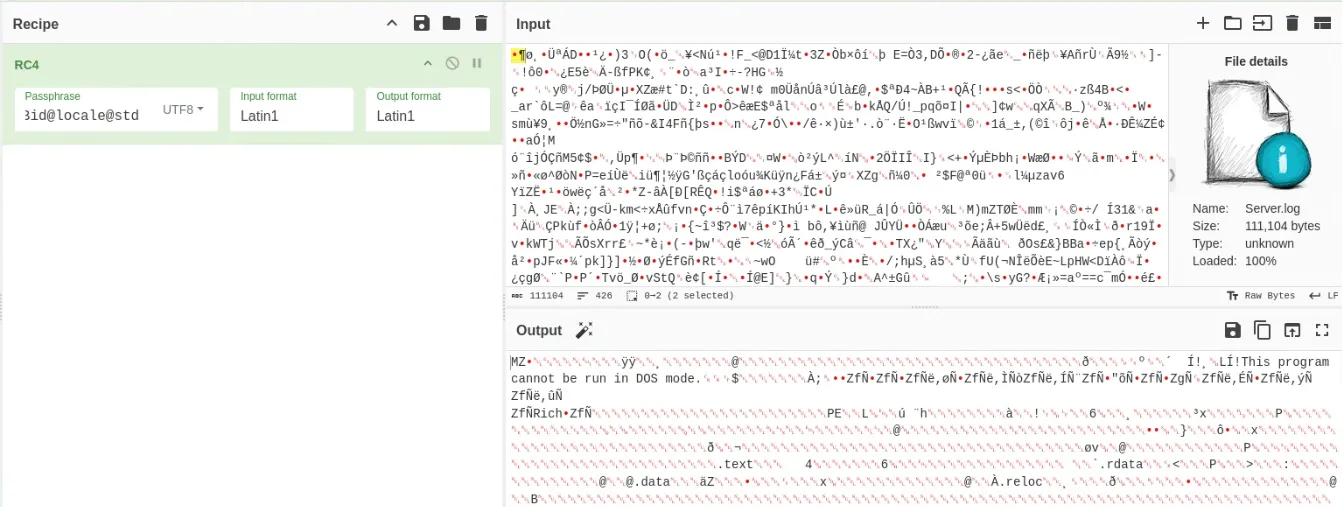Click the 'MZ' header bytes in output
The image size is (1342, 507).
pyautogui.click(x=518, y=363)
